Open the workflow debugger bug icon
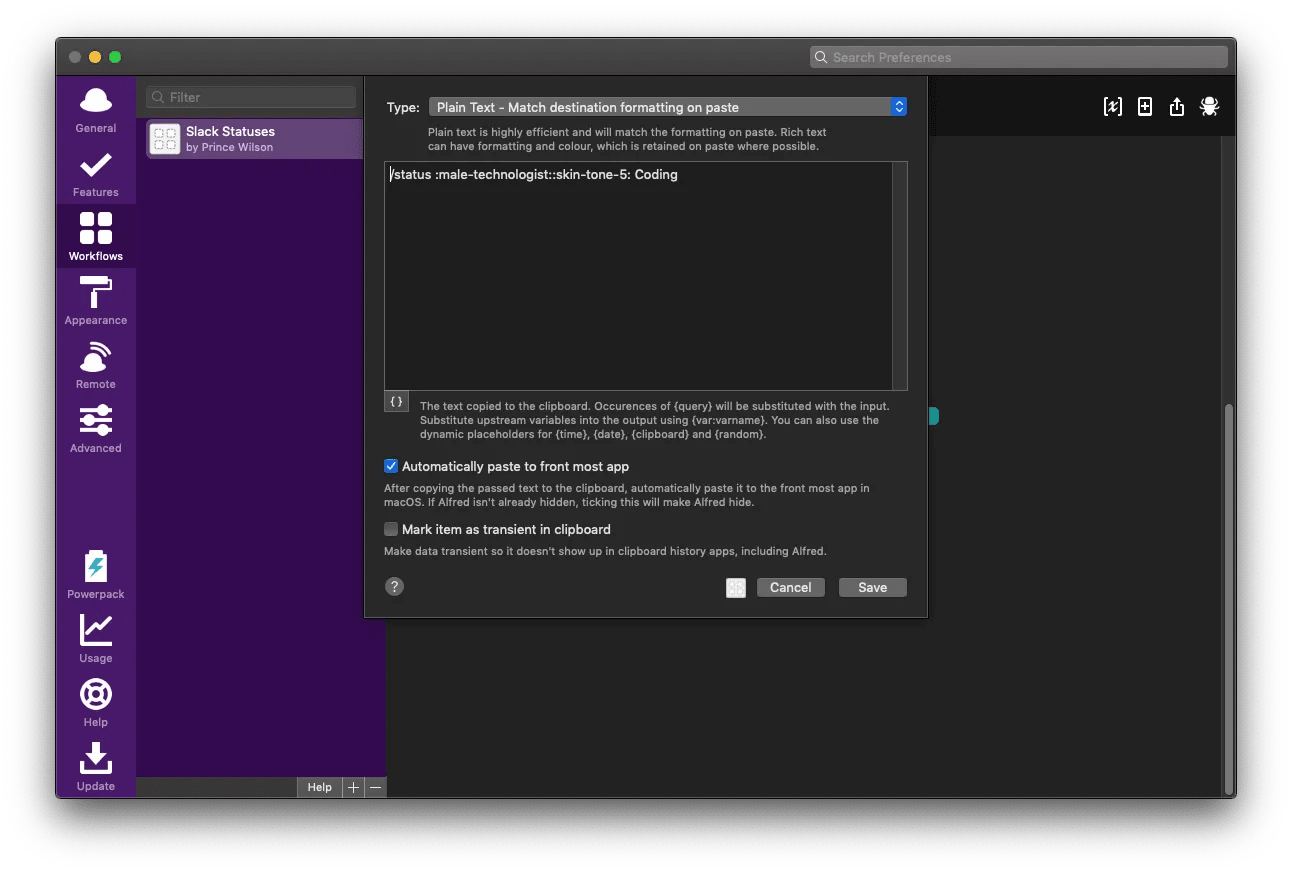Viewport: 1292px width, 872px height. pyautogui.click(x=1209, y=106)
